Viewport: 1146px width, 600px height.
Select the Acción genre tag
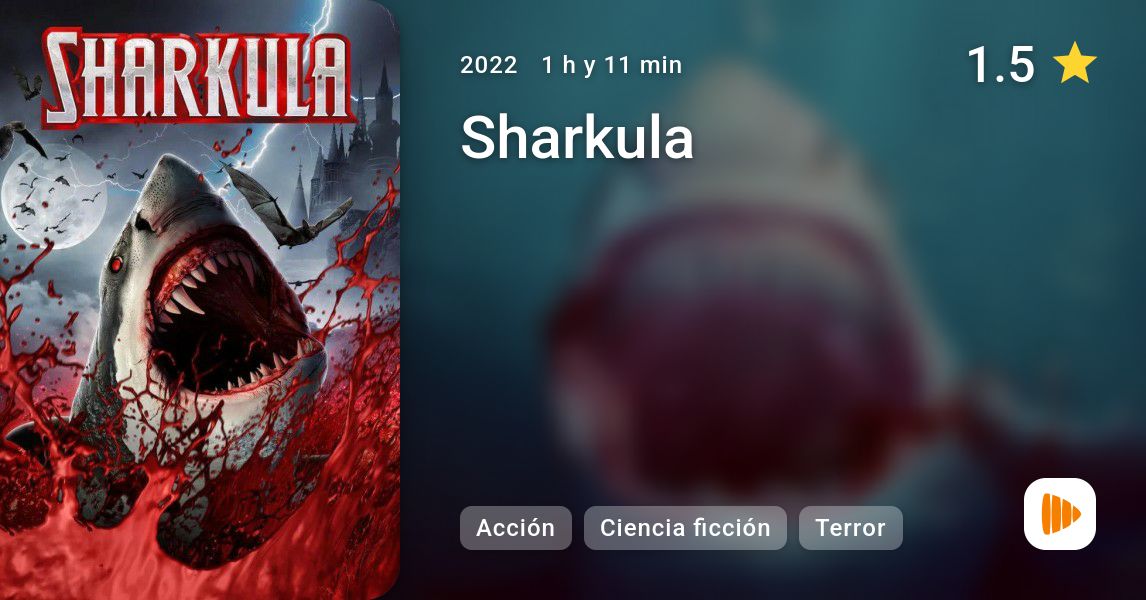coord(515,528)
